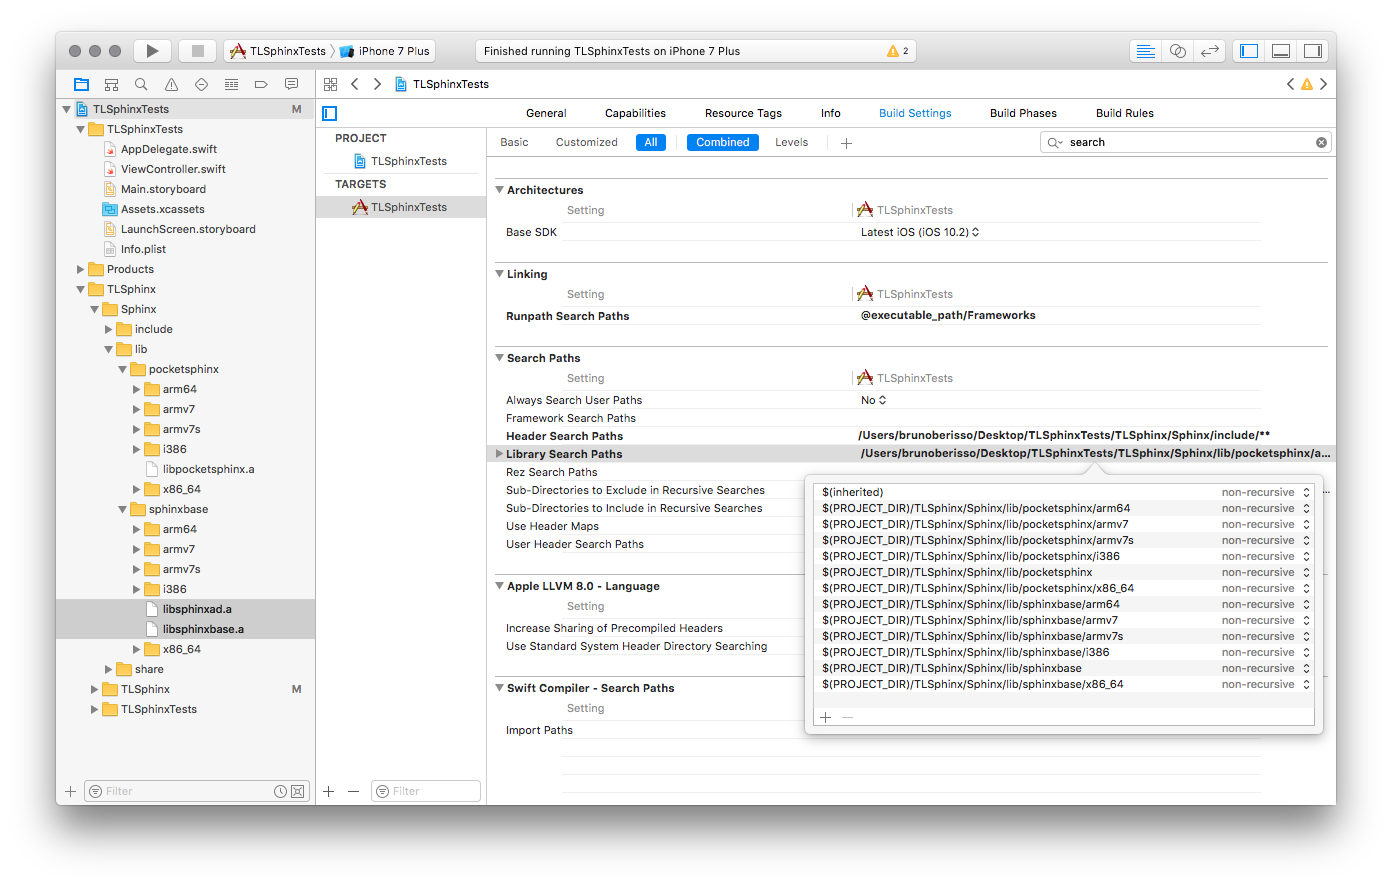1392x885 pixels.
Task: Switch to the General tab
Action: point(546,113)
